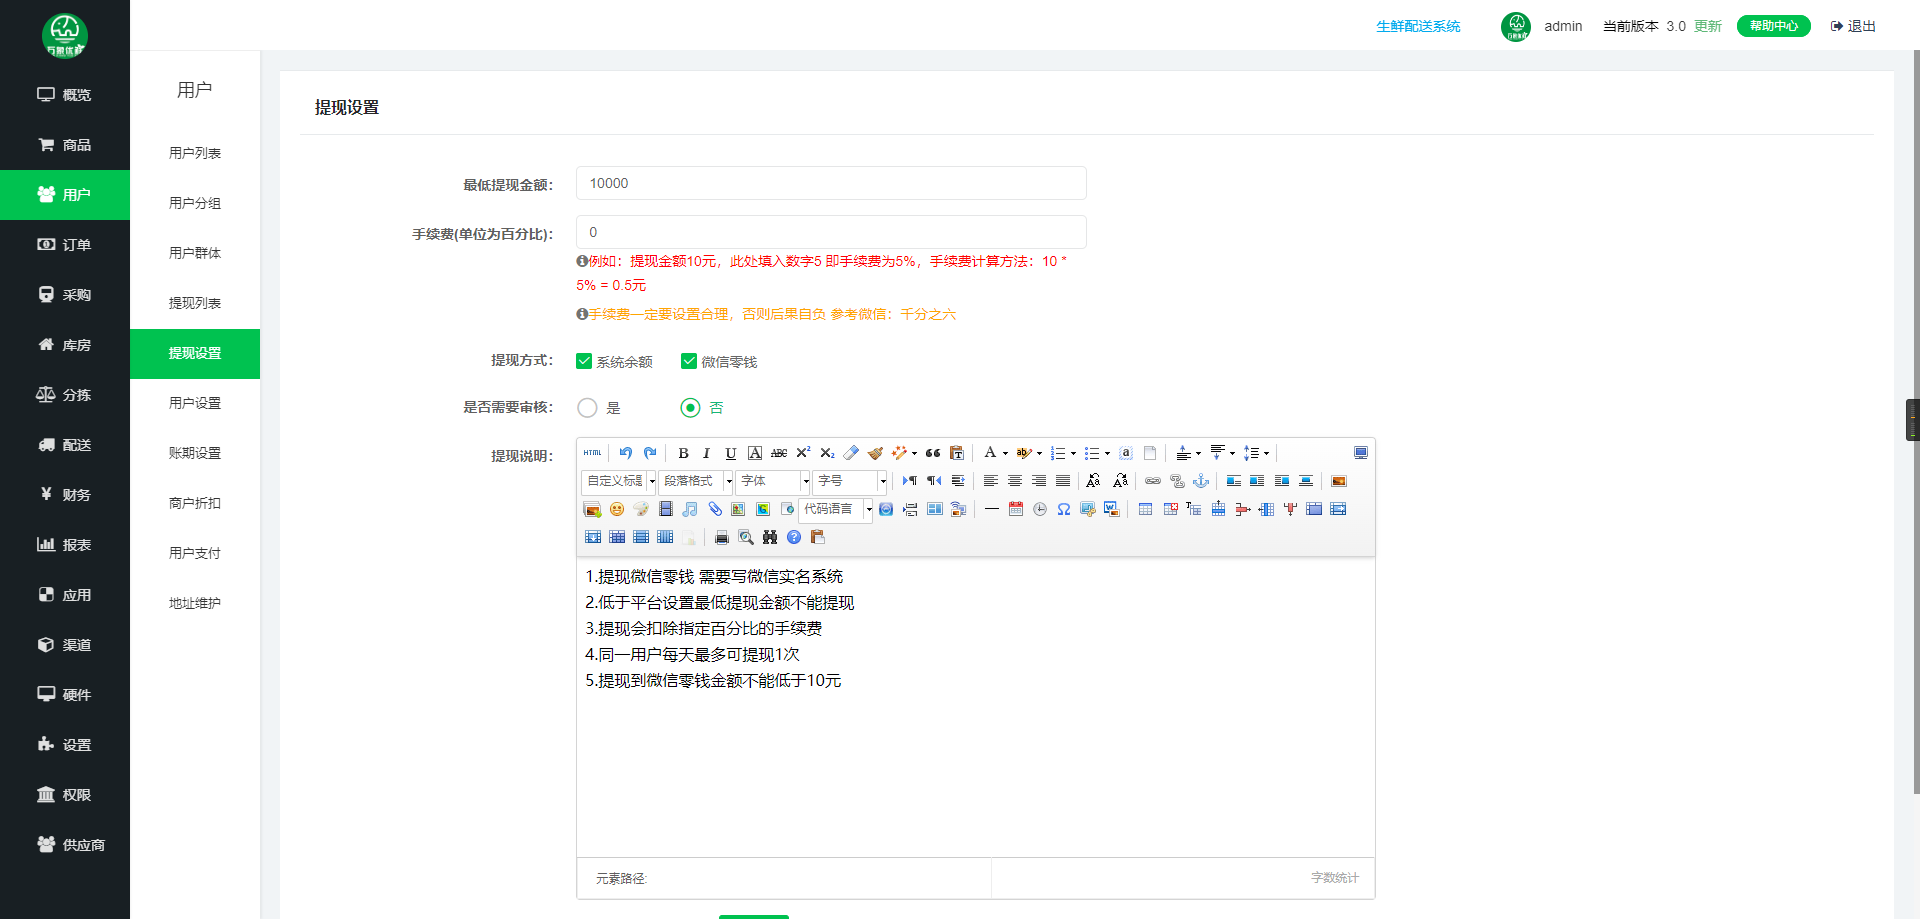Insert a special character with the Omega icon
Image resolution: width=1920 pixels, height=919 pixels.
1062,511
